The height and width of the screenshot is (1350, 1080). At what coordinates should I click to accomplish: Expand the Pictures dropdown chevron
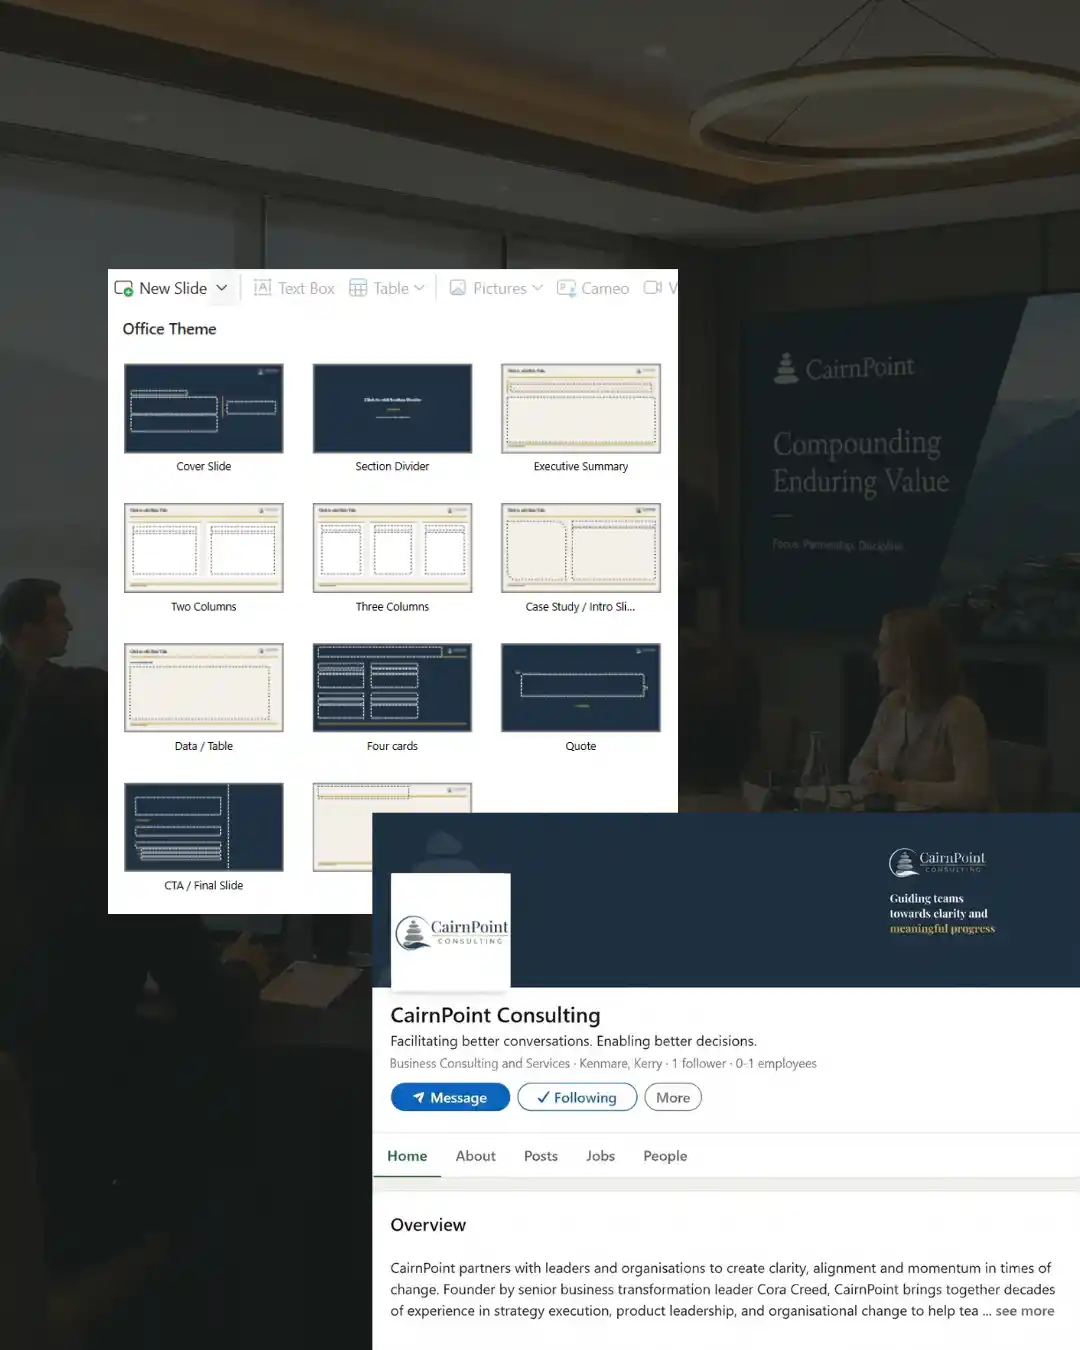(537, 288)
